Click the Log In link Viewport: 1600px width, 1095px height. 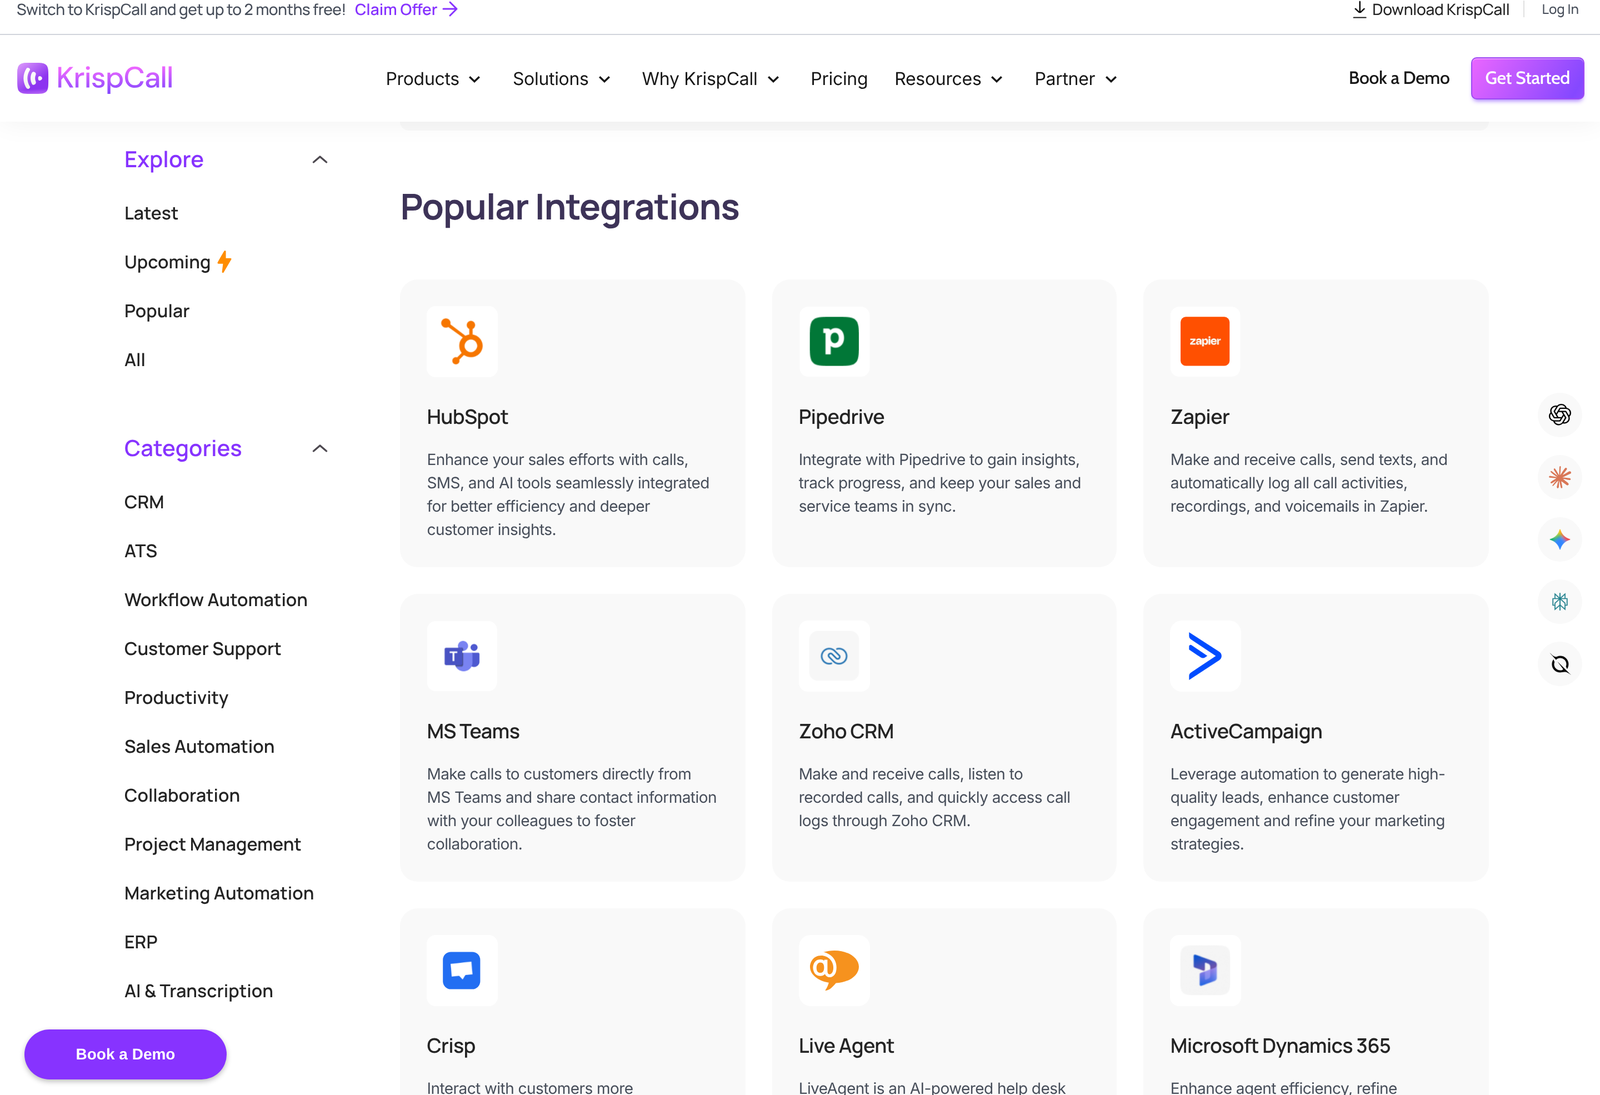point(1560,10)
